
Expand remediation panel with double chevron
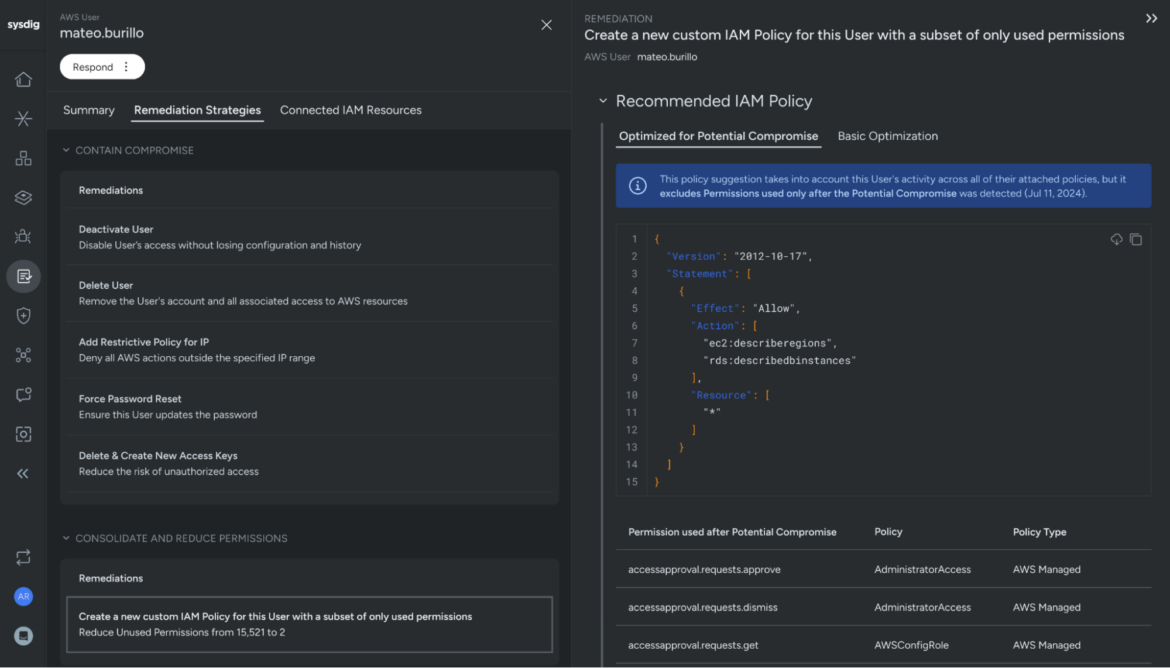tap(1152, 17)
